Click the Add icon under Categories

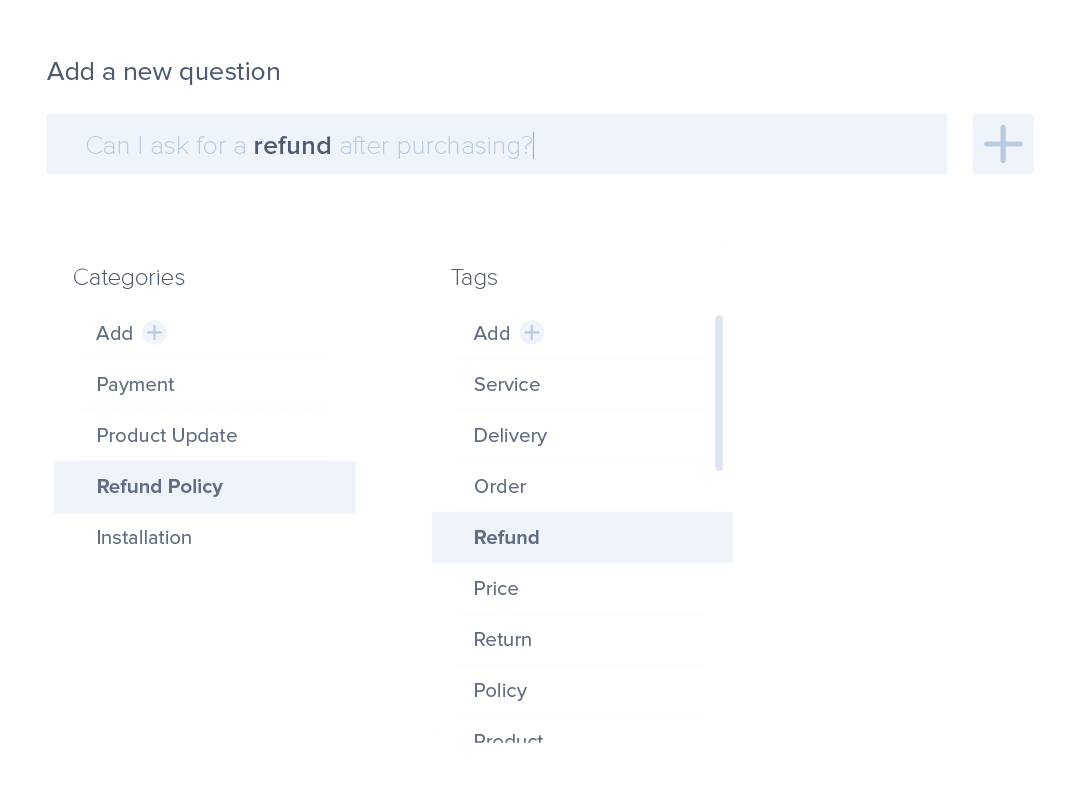coord(155,333)
